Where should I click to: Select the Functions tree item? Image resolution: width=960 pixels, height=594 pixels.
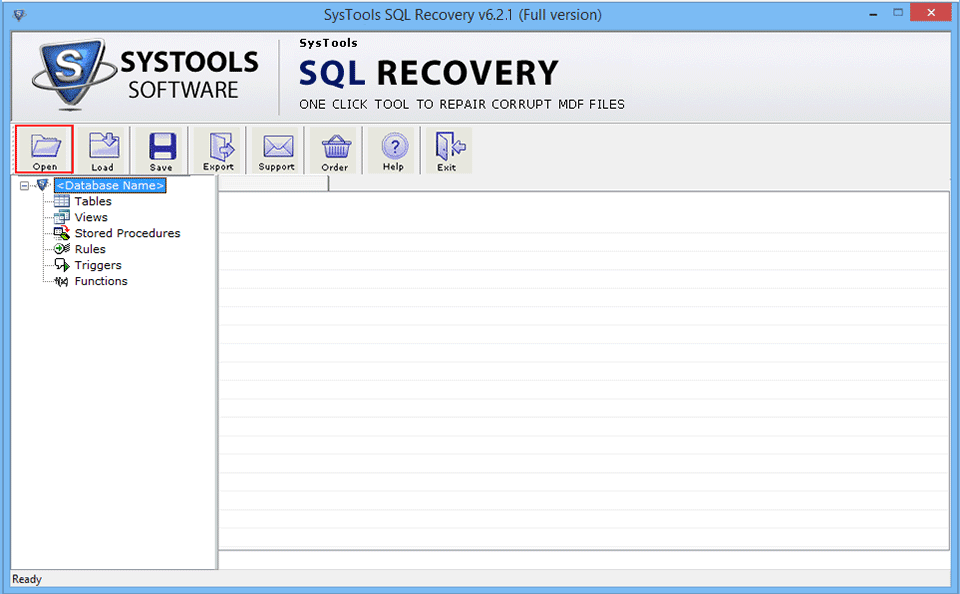click(x=100, y=281)
